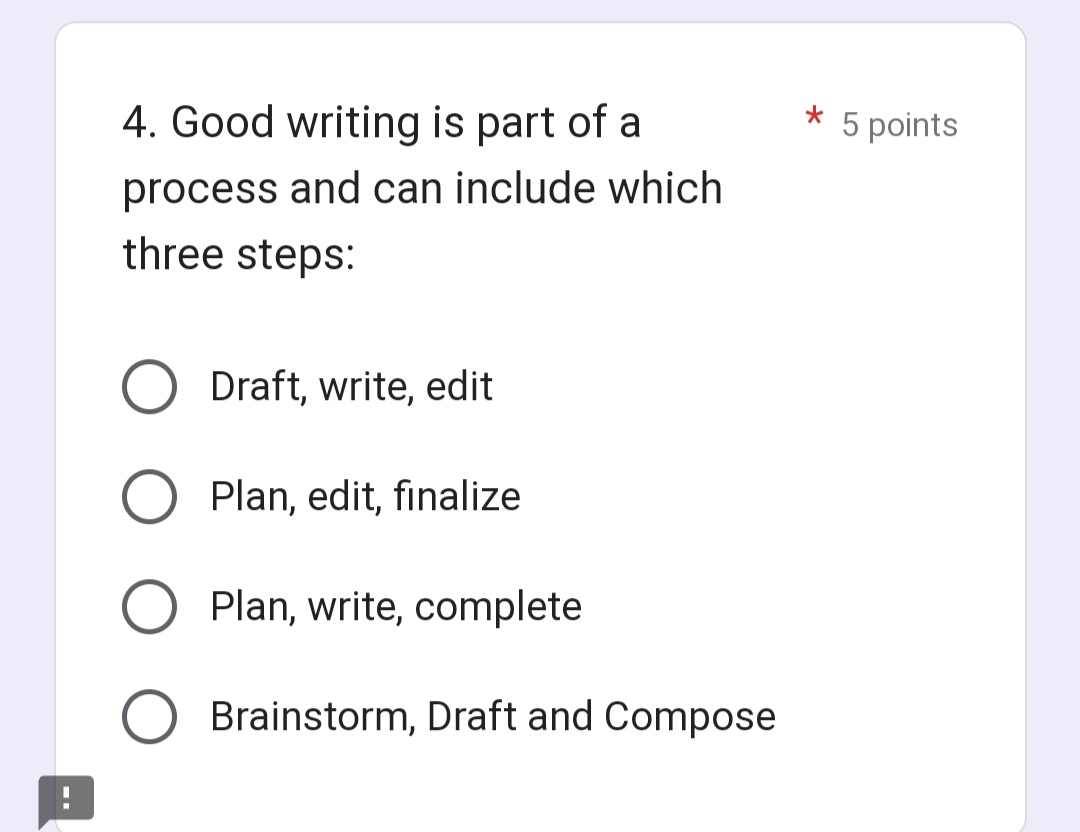Choose option by clicking "Plan, edit, finalize" text
This screenshot has height=832, width=1080.
point(365,497)
